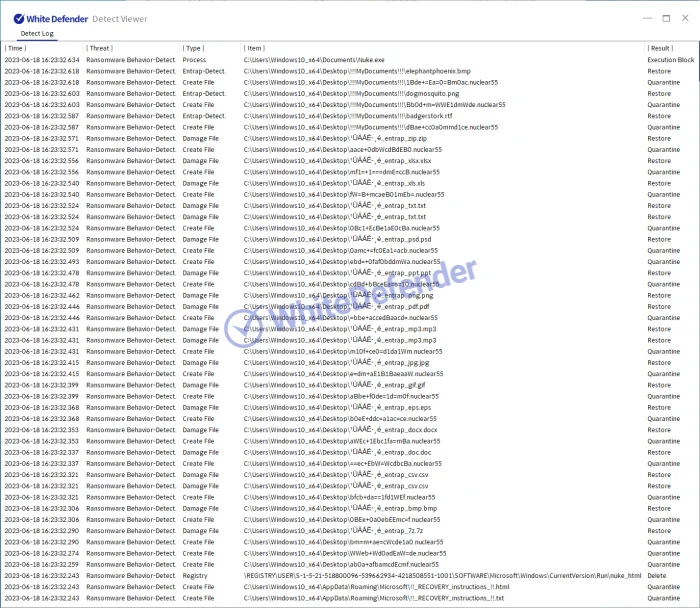
Task: Click the Item column header
Action: click(x=255, y=48)
